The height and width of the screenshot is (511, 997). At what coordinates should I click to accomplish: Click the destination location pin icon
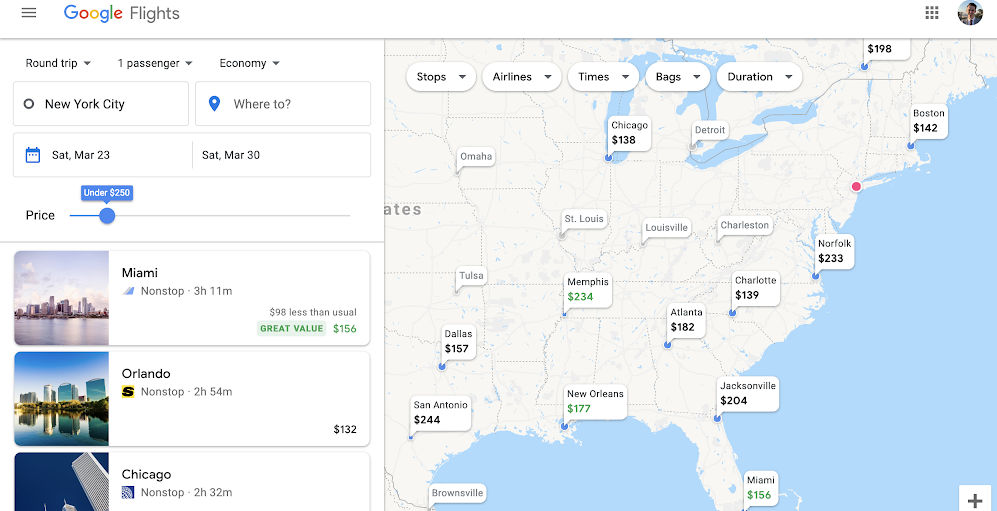pyautogui.click(x=214, y=104)
